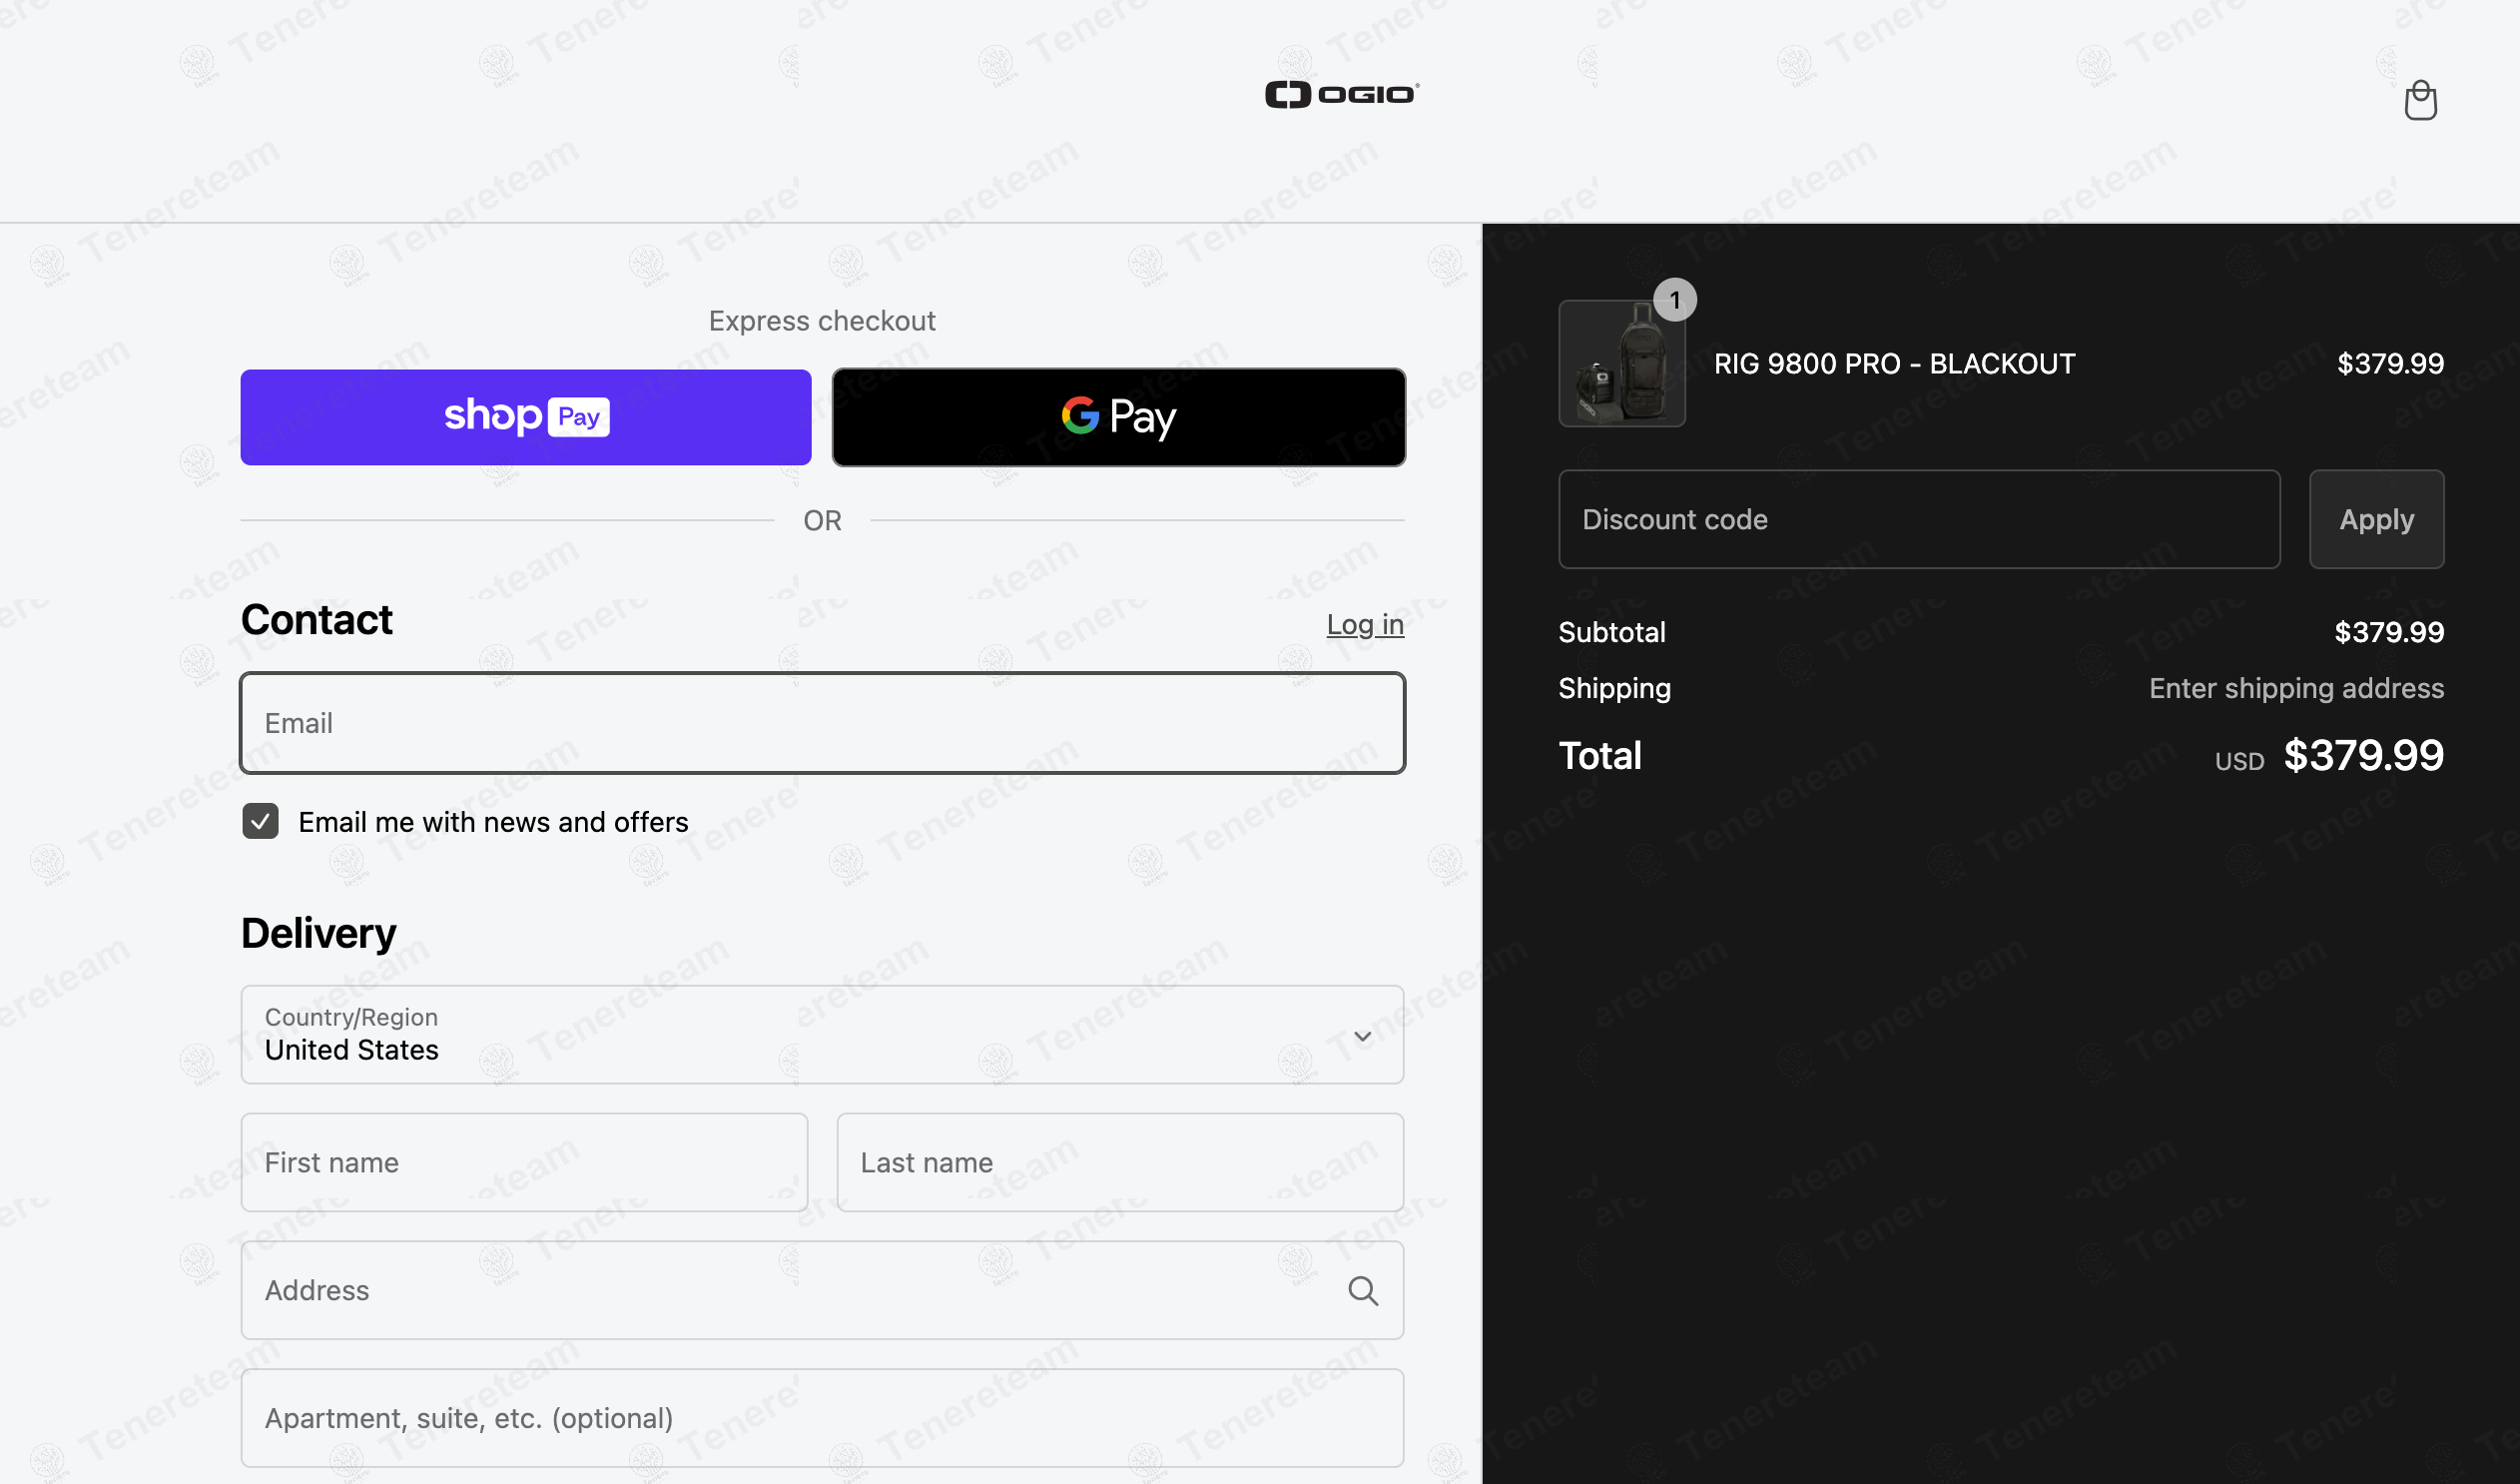Uncheck Email me with news and offers
This screenshot has height=1484, width=2520.
click(261, 821)
